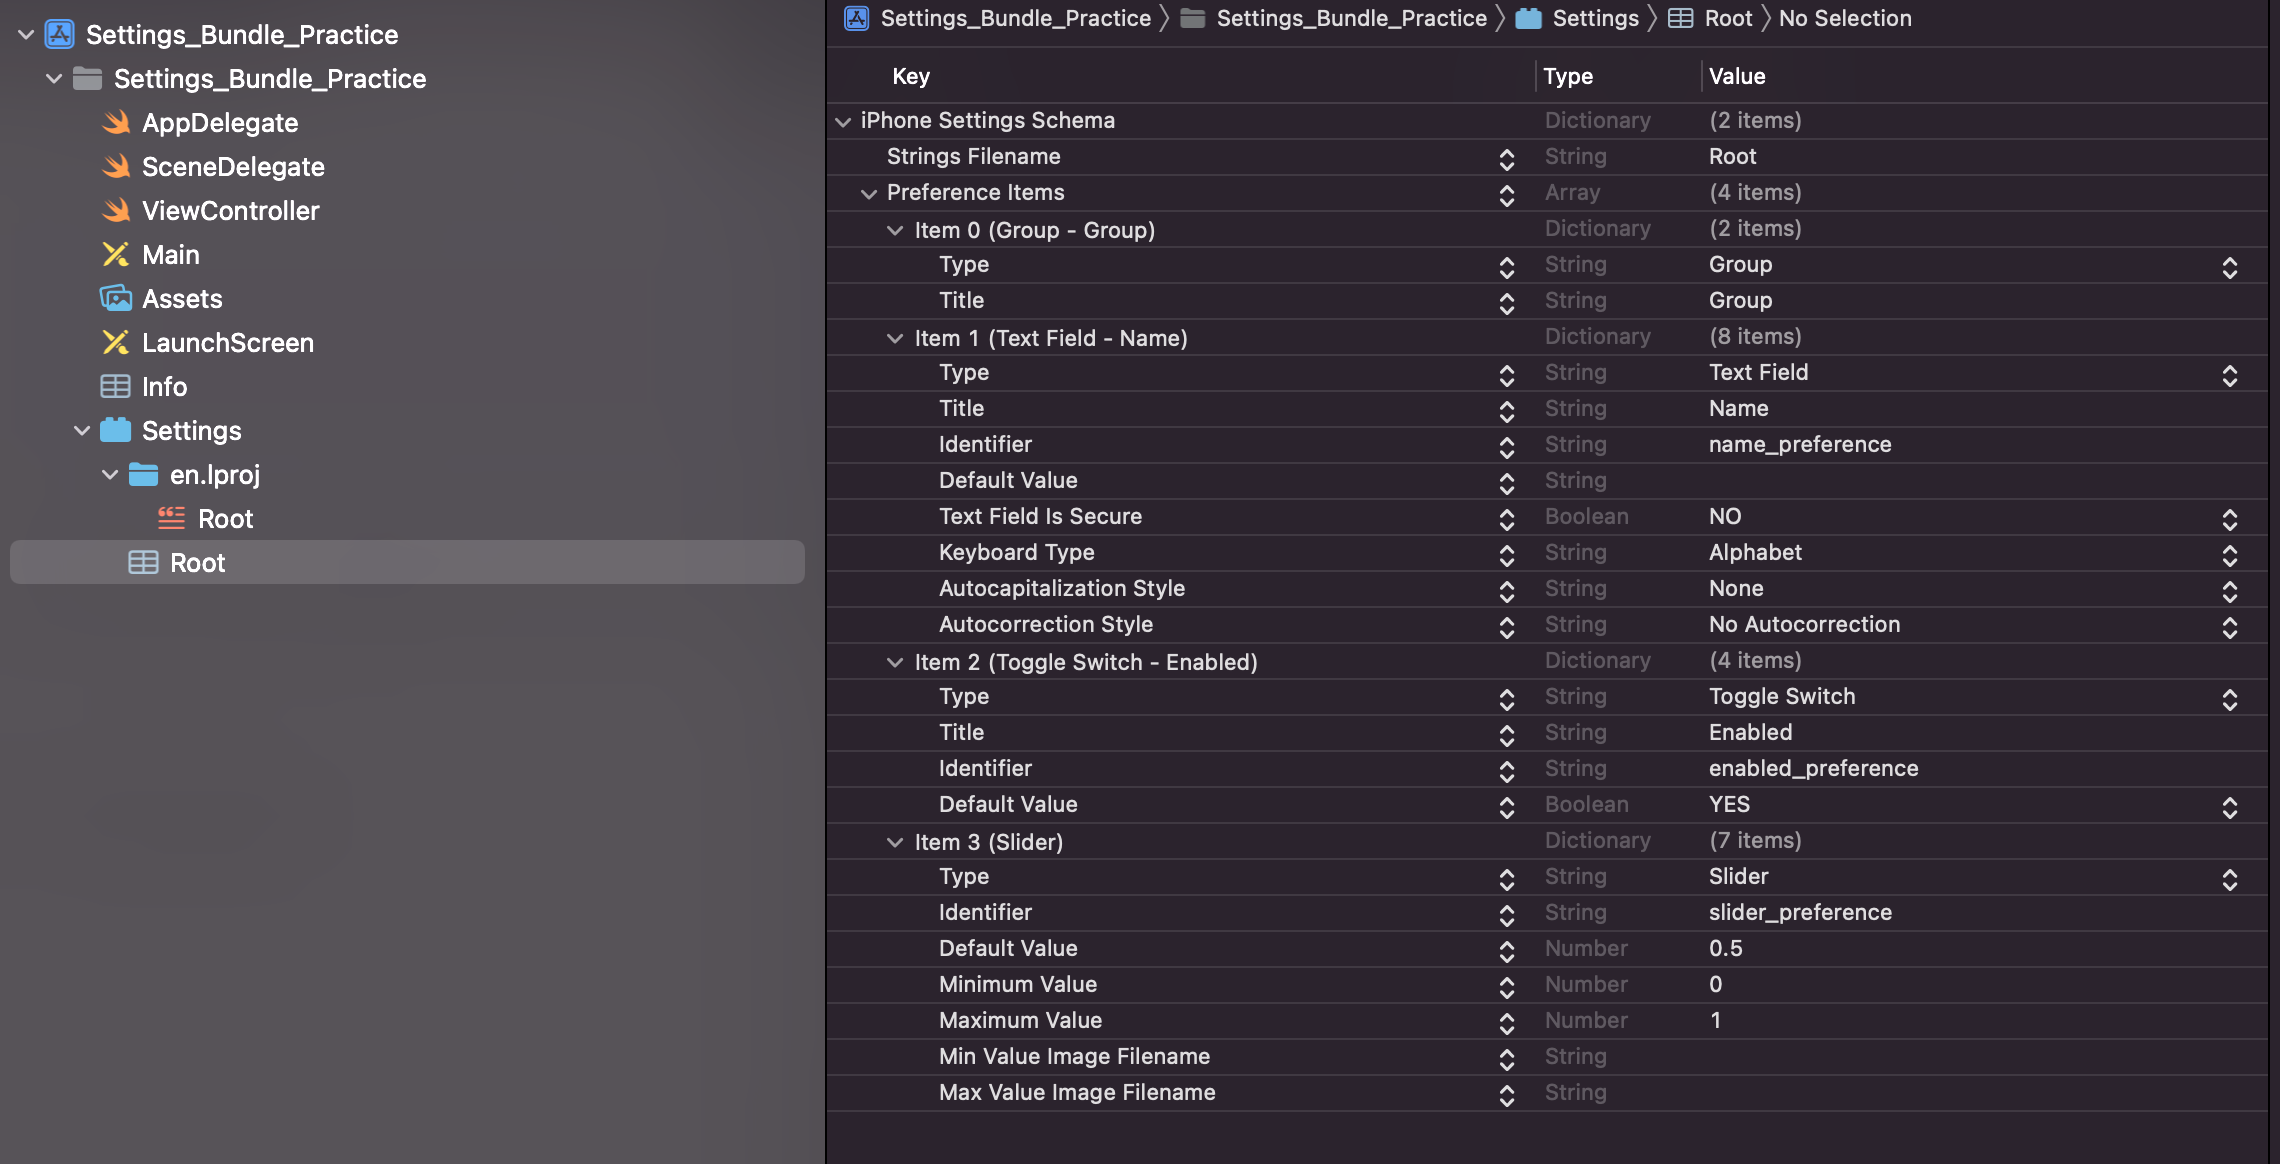
Task: Open the Text Field Is Secure NO popup
Action: [x=2230, y=519]
